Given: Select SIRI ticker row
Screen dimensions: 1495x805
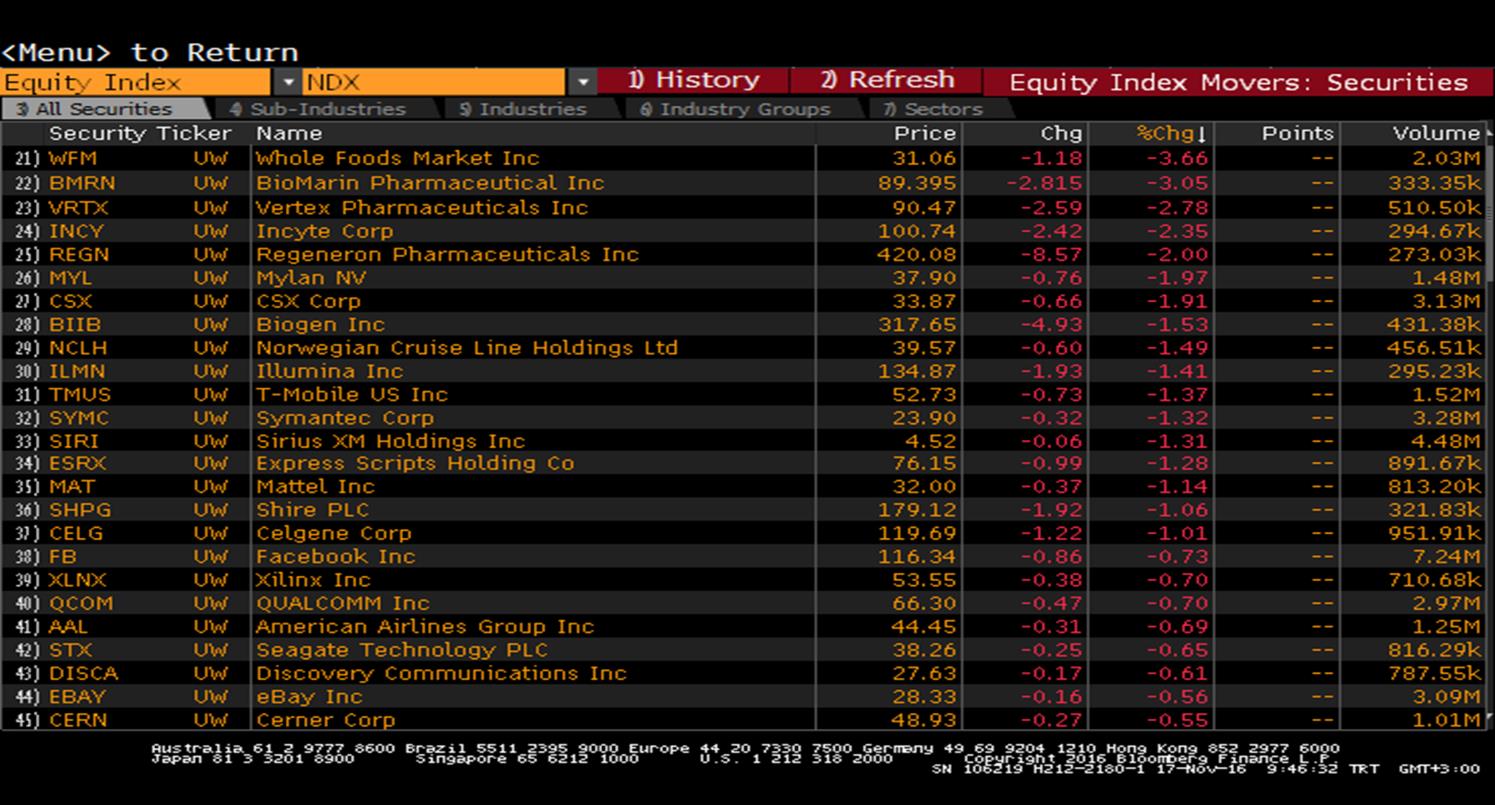Looking at the screenshot, I should click(x=74, y=441).
